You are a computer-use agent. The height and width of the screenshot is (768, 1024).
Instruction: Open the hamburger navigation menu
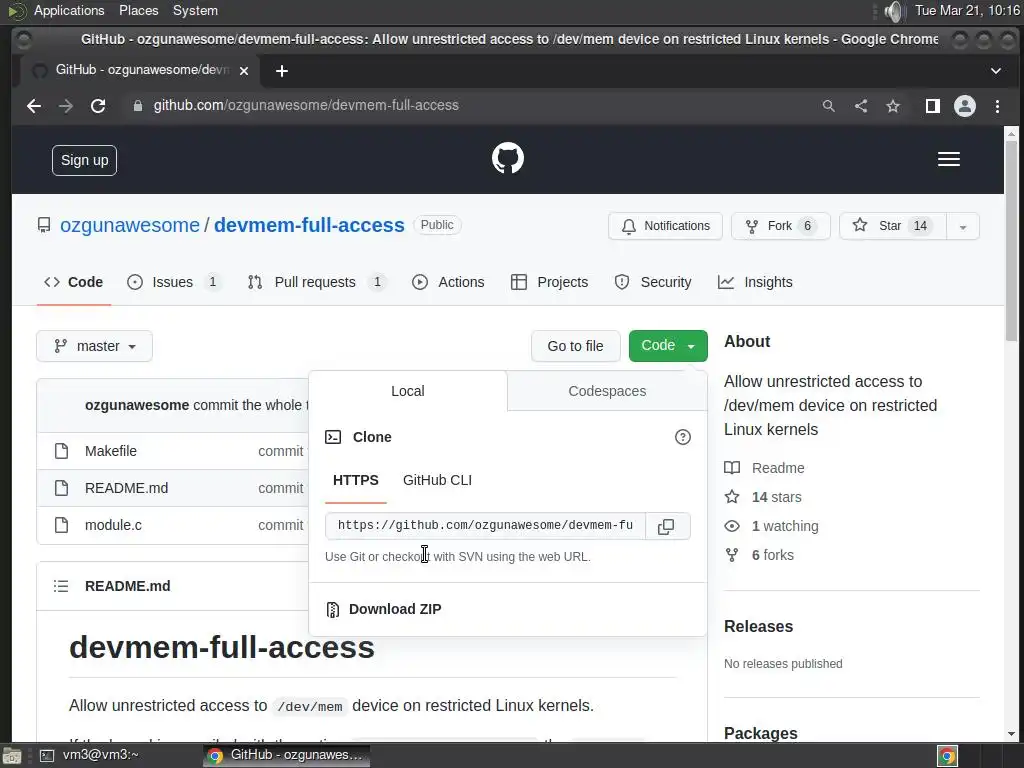tap(948, 159)
